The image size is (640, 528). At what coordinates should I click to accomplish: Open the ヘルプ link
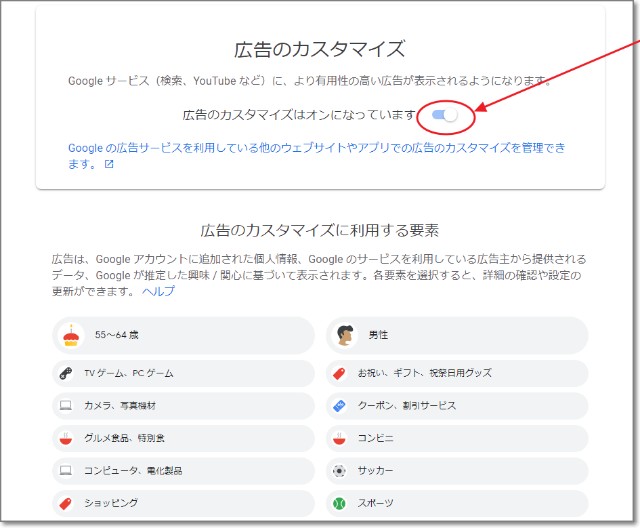pos(158,291)
